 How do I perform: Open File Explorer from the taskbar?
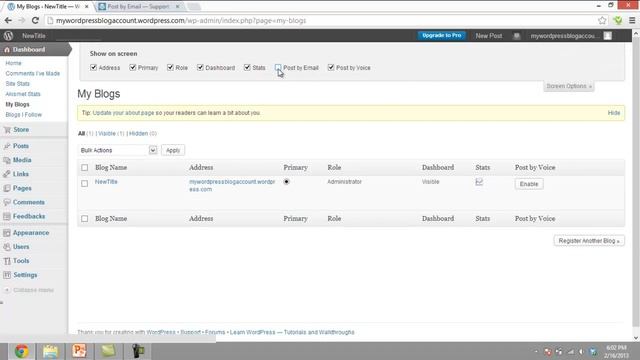tap(51, 351)
